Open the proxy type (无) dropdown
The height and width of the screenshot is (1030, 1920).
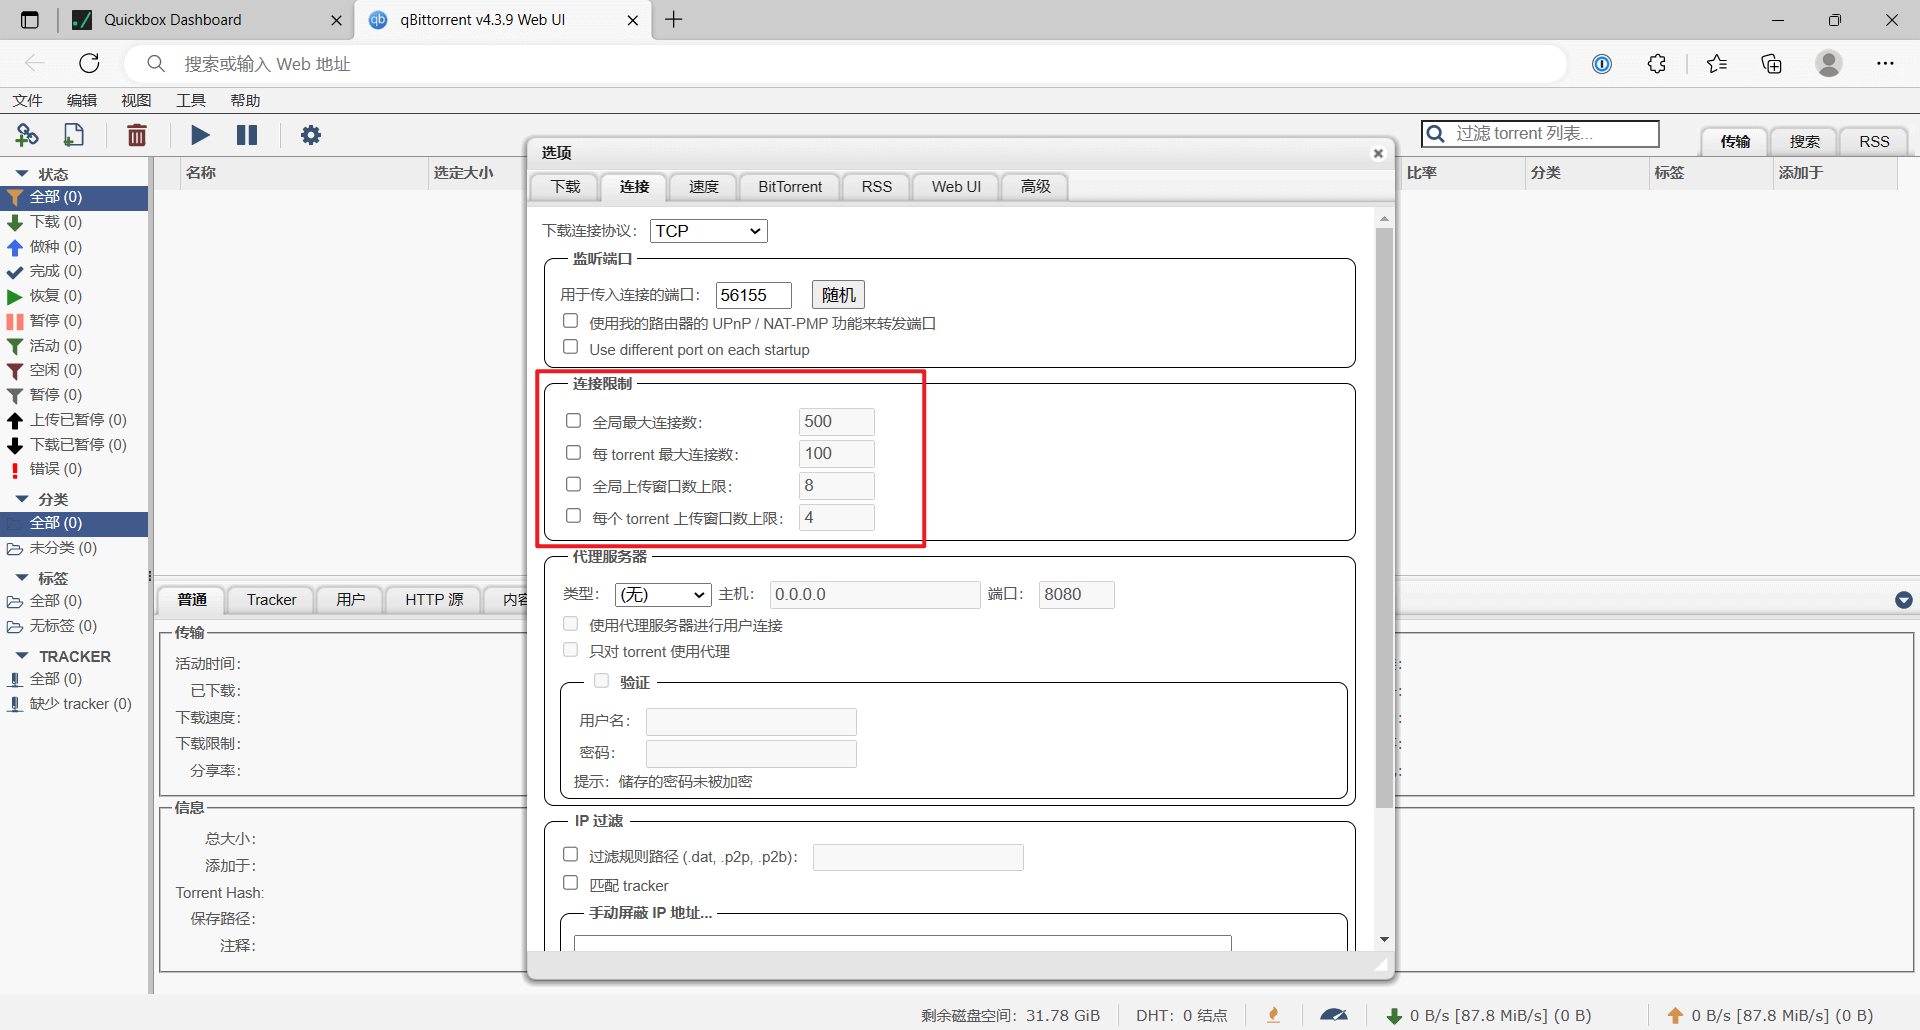[663, 594]
